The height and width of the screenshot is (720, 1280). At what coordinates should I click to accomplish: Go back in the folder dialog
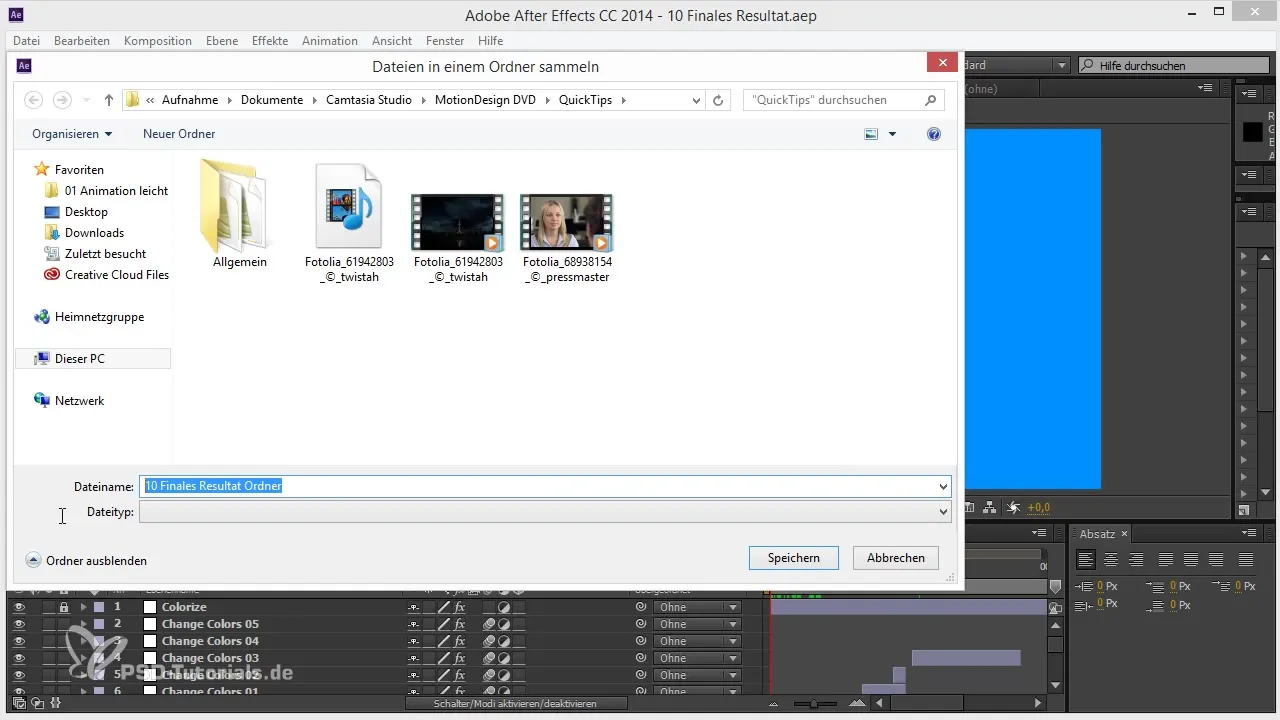click(34, 100)
